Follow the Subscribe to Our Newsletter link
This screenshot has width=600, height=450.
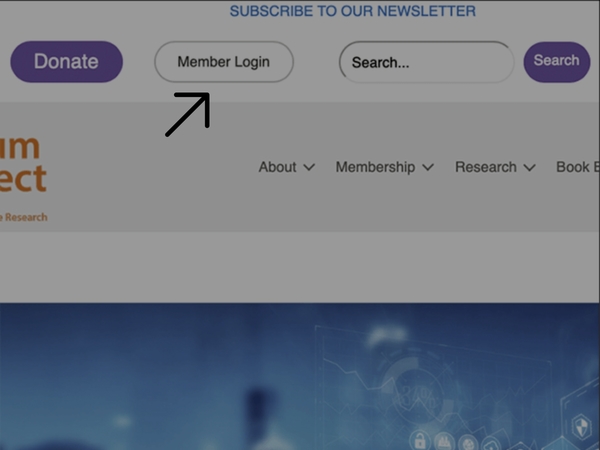click(352, 11)
